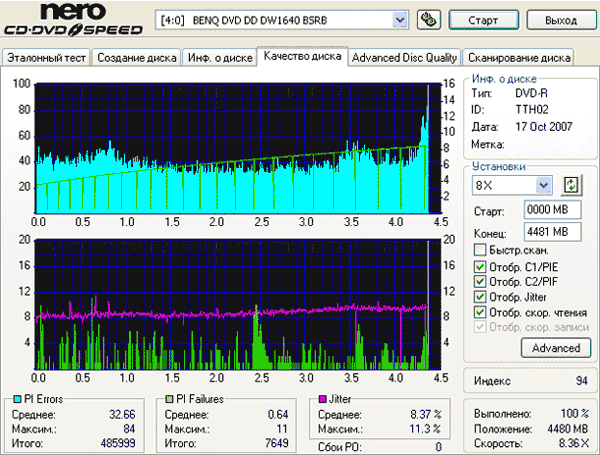Open the Инф. о диске tab
Screen dimensions: 600x455
click(220, 58)
